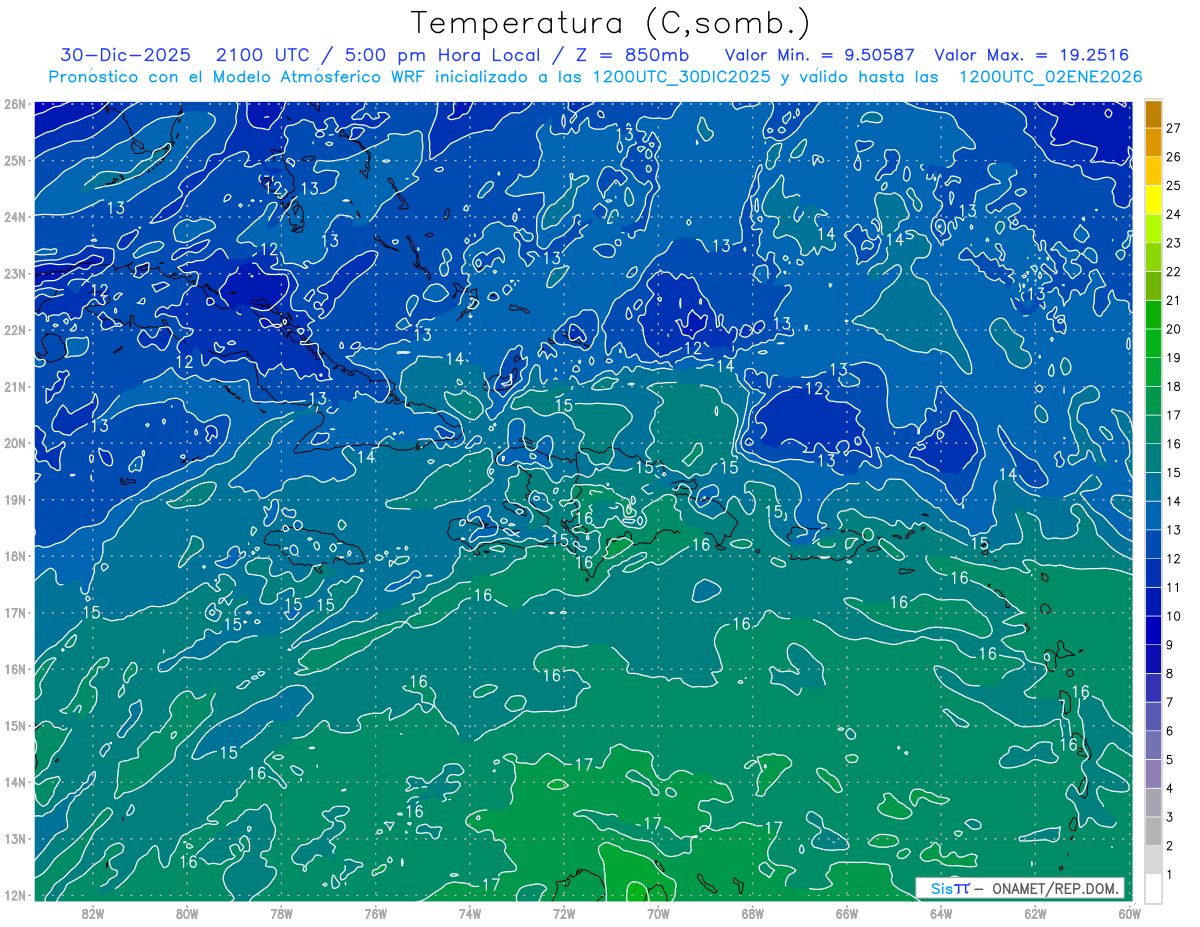Click the color scale label "26"
This screenshot has height=927, width=1200.
[x=1173, y=157]
